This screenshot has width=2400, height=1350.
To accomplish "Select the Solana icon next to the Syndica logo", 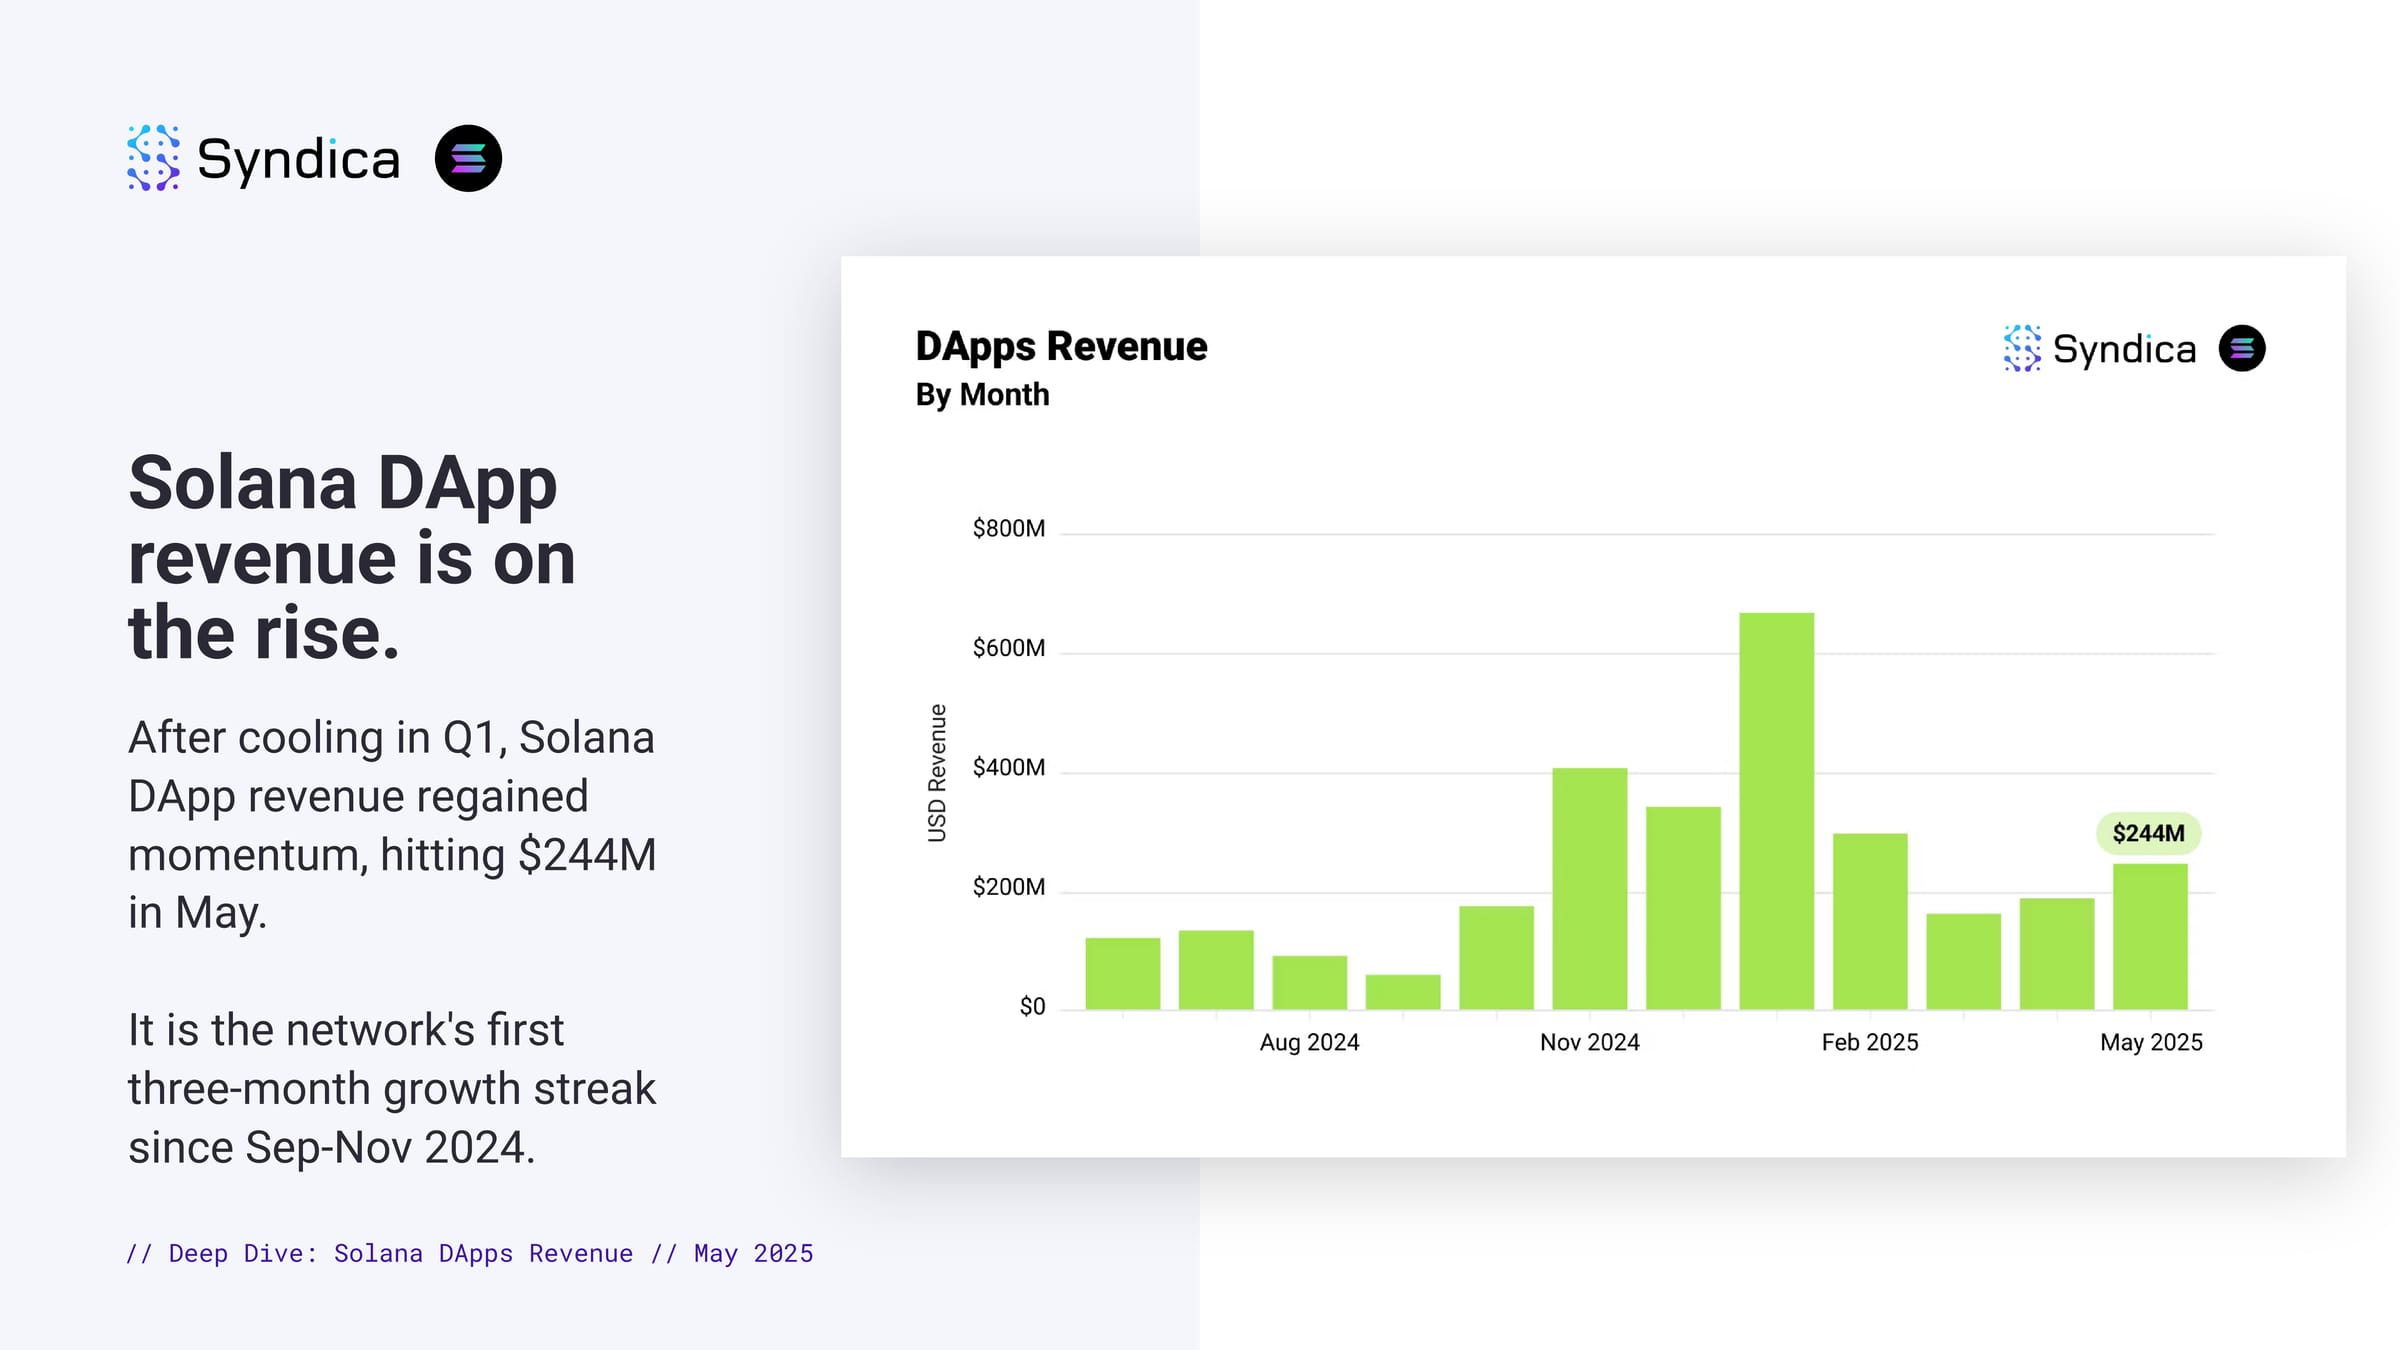I will (469, 158).
